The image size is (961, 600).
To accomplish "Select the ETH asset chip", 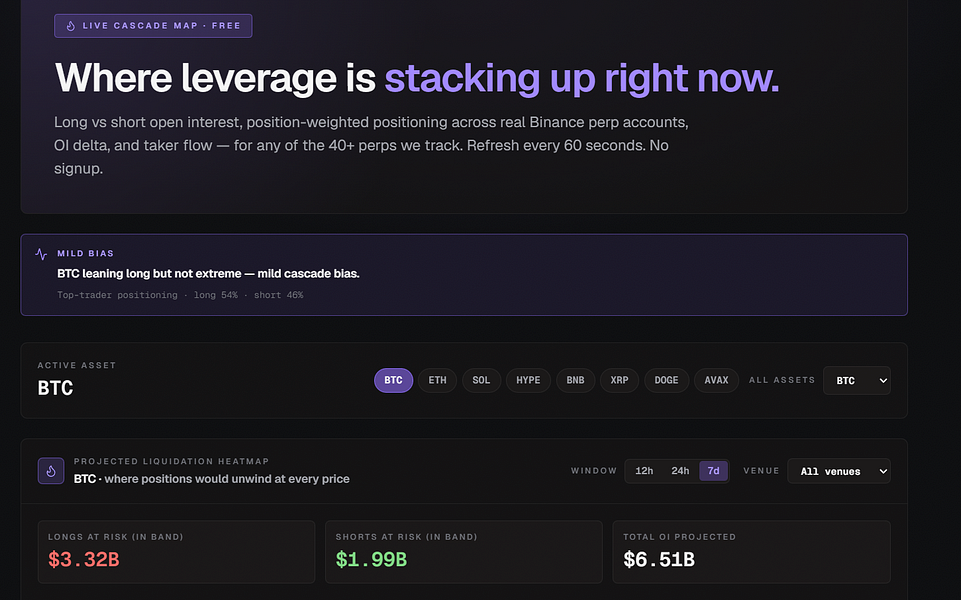I will coord(438,380).
